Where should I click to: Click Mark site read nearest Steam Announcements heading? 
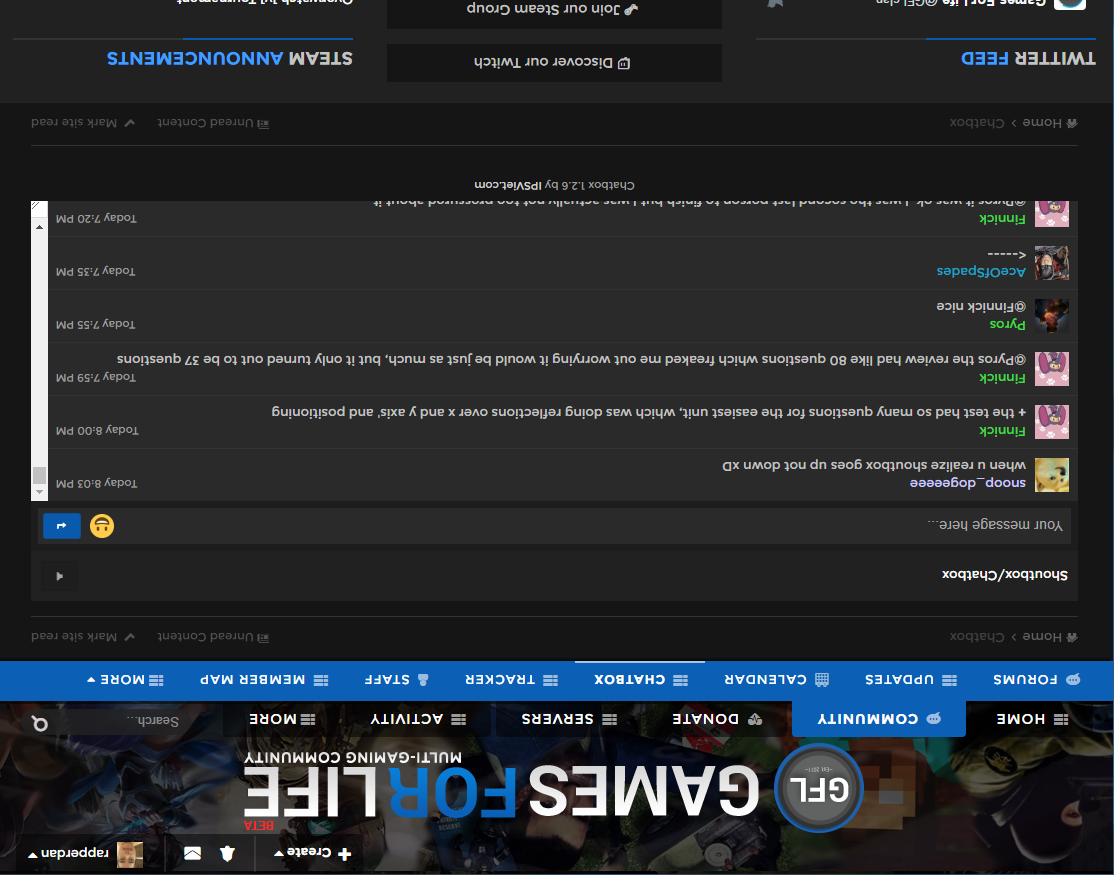click(x=82, y=122)
